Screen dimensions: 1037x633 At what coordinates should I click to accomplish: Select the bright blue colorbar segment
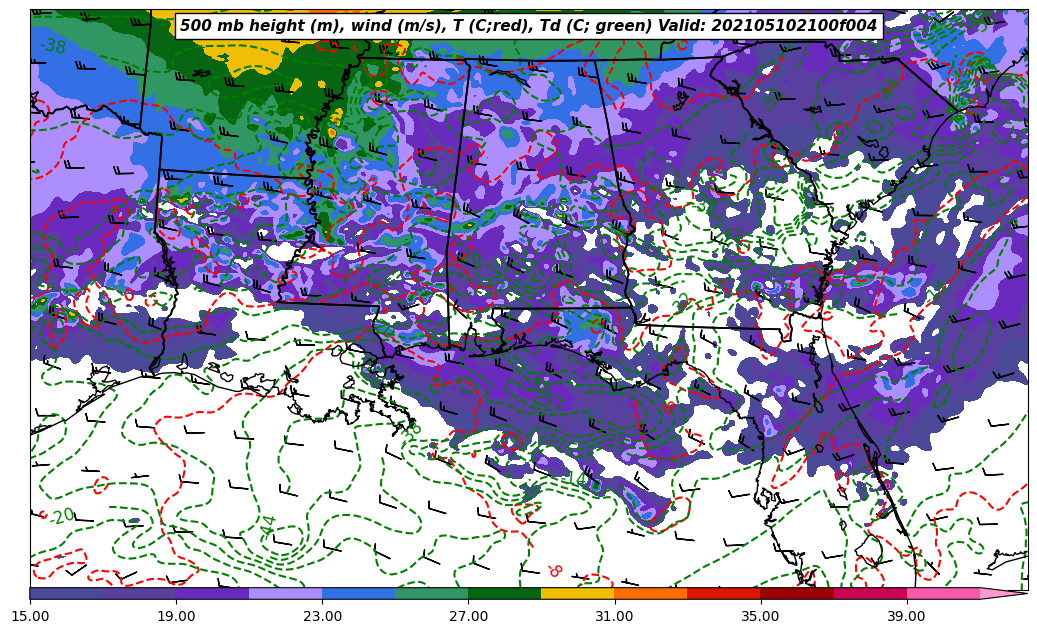358,593
